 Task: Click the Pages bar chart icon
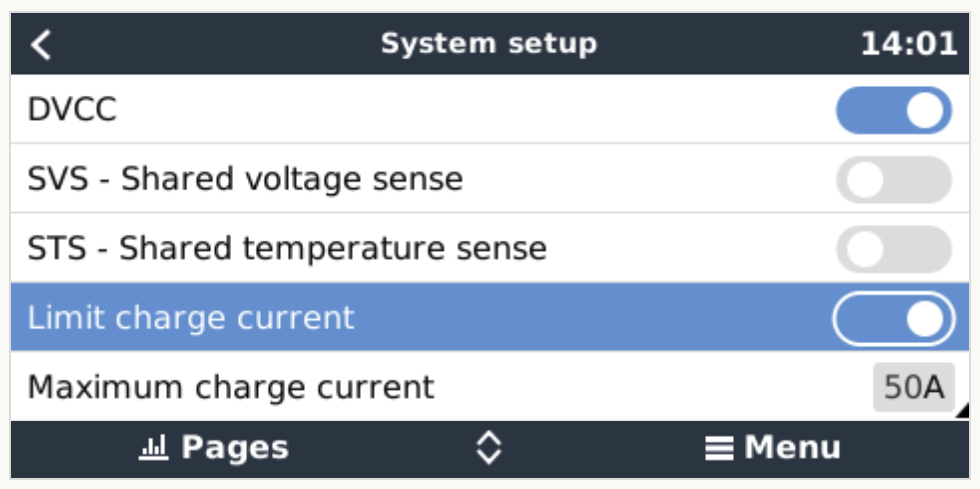pos(153,447)
